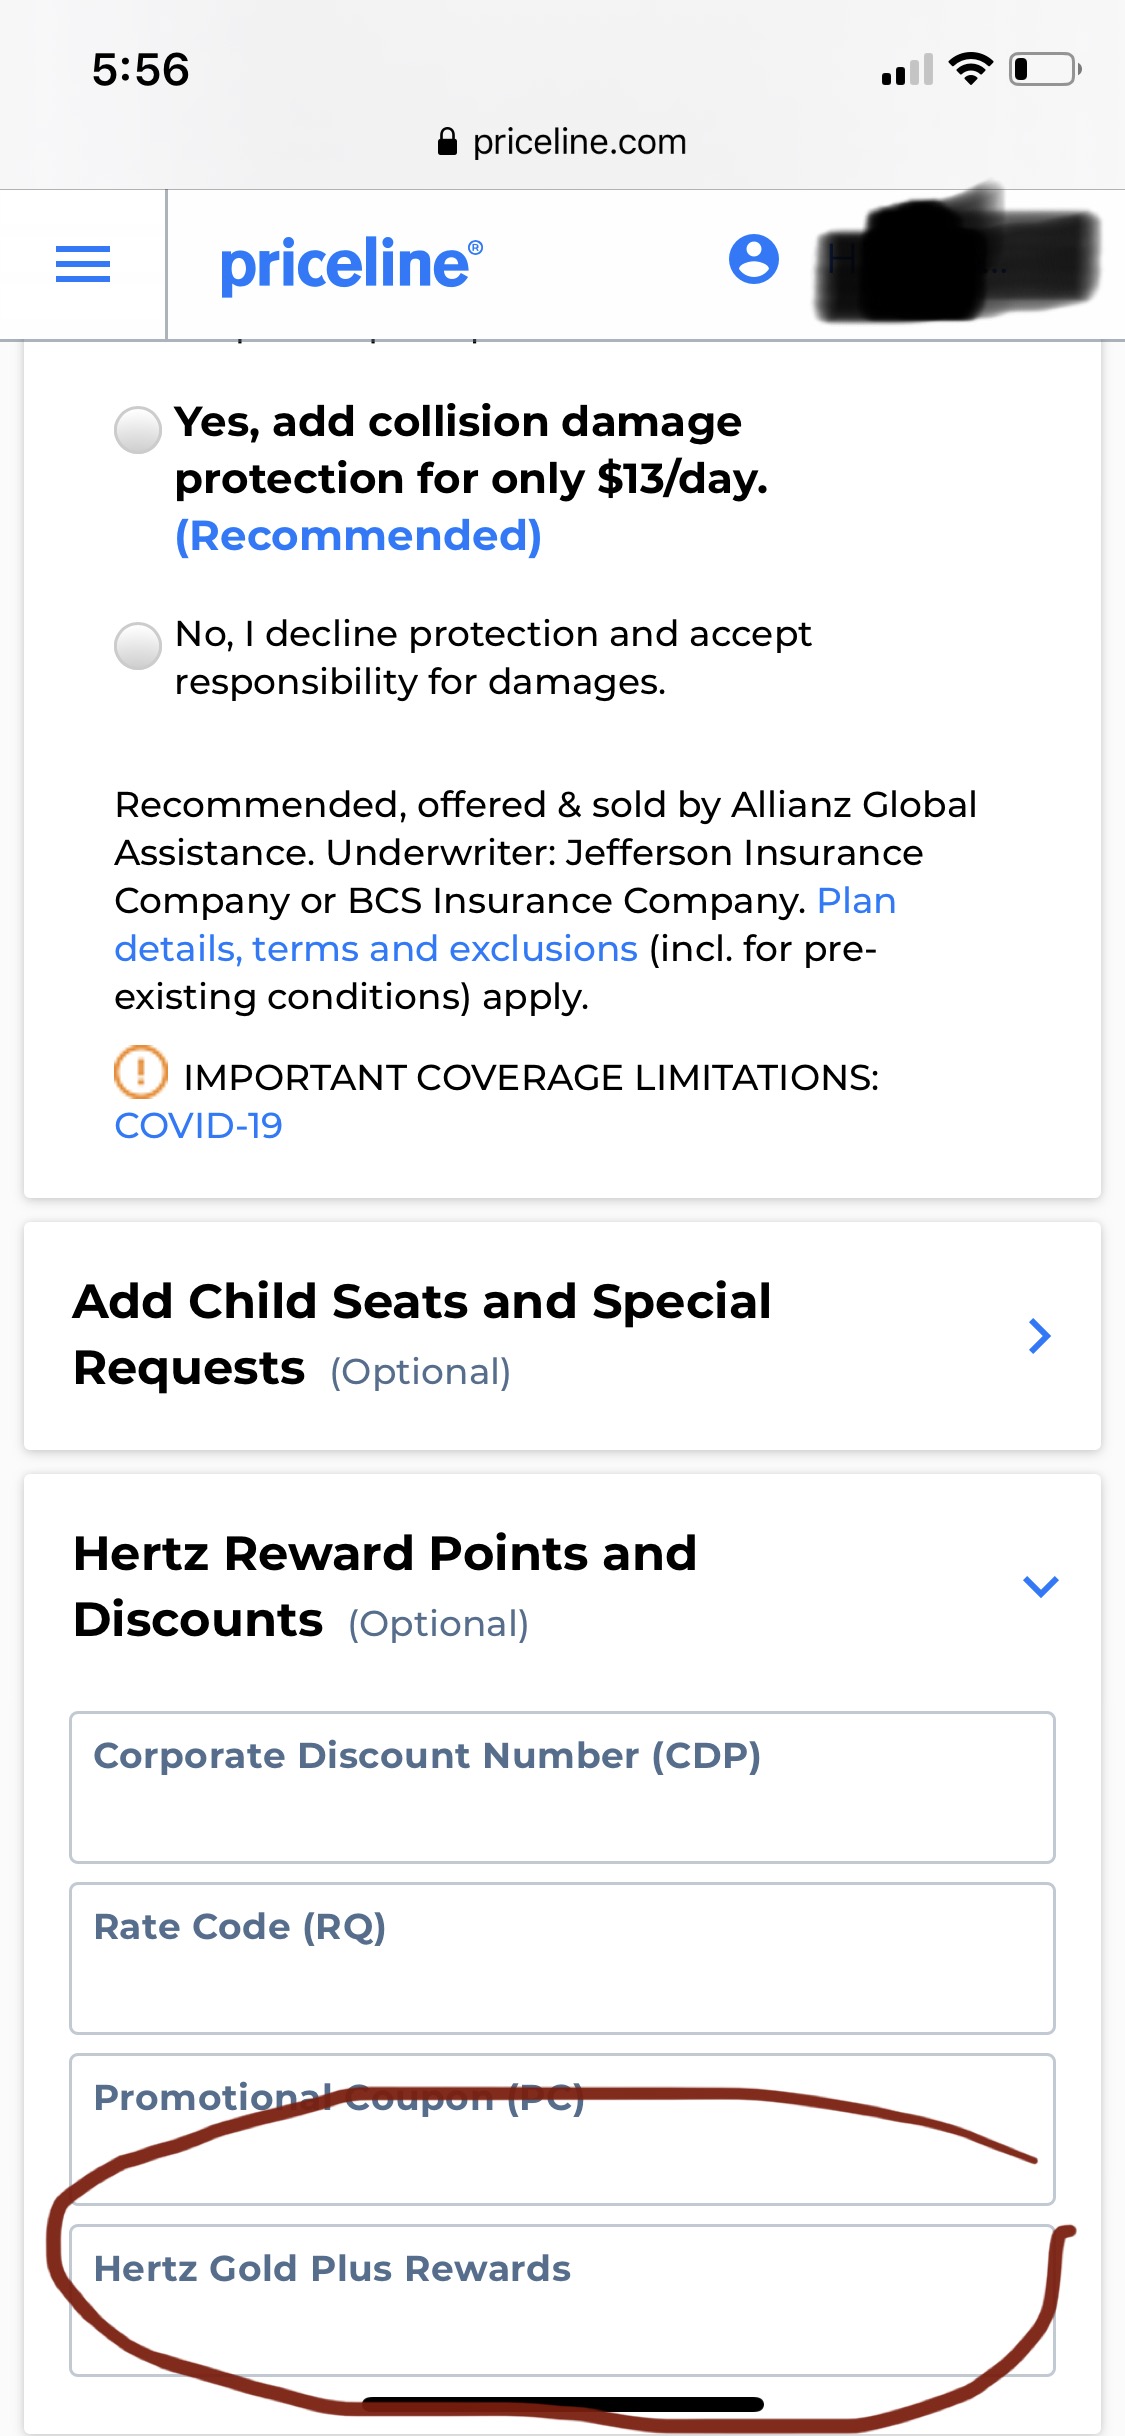Tap the blue (Recommended) label text
Image resolution: width=1125 pixels, height=2436 pixels.
pos(358,536)
